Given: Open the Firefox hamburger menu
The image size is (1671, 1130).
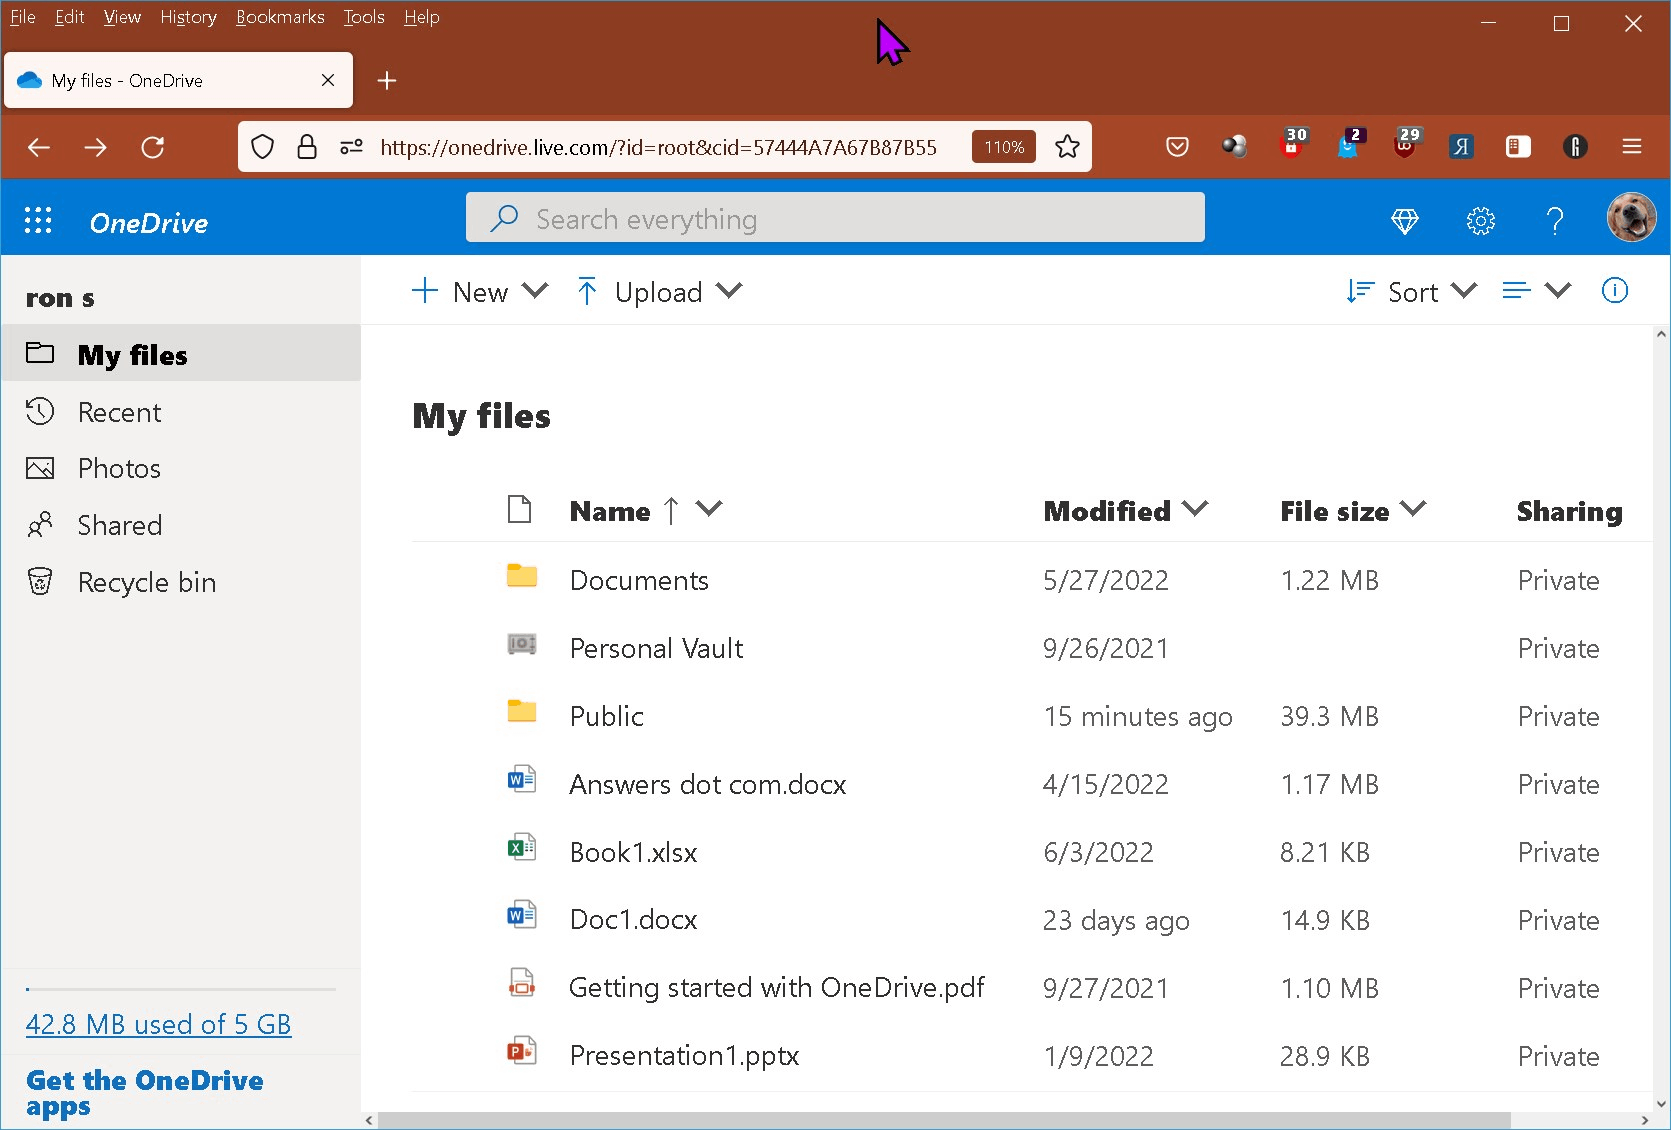Looking at the screenshot, I should [1632, 147].
